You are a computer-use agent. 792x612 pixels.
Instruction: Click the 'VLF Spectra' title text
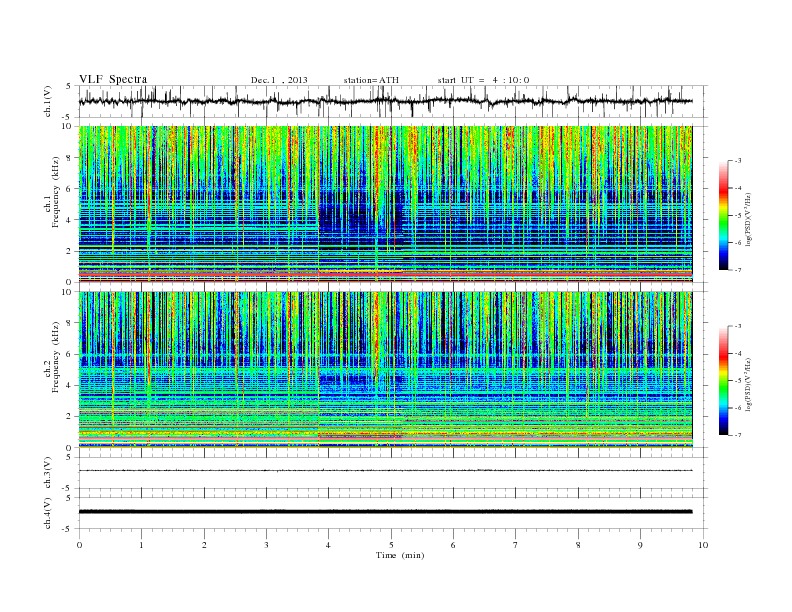pos(113,79)
